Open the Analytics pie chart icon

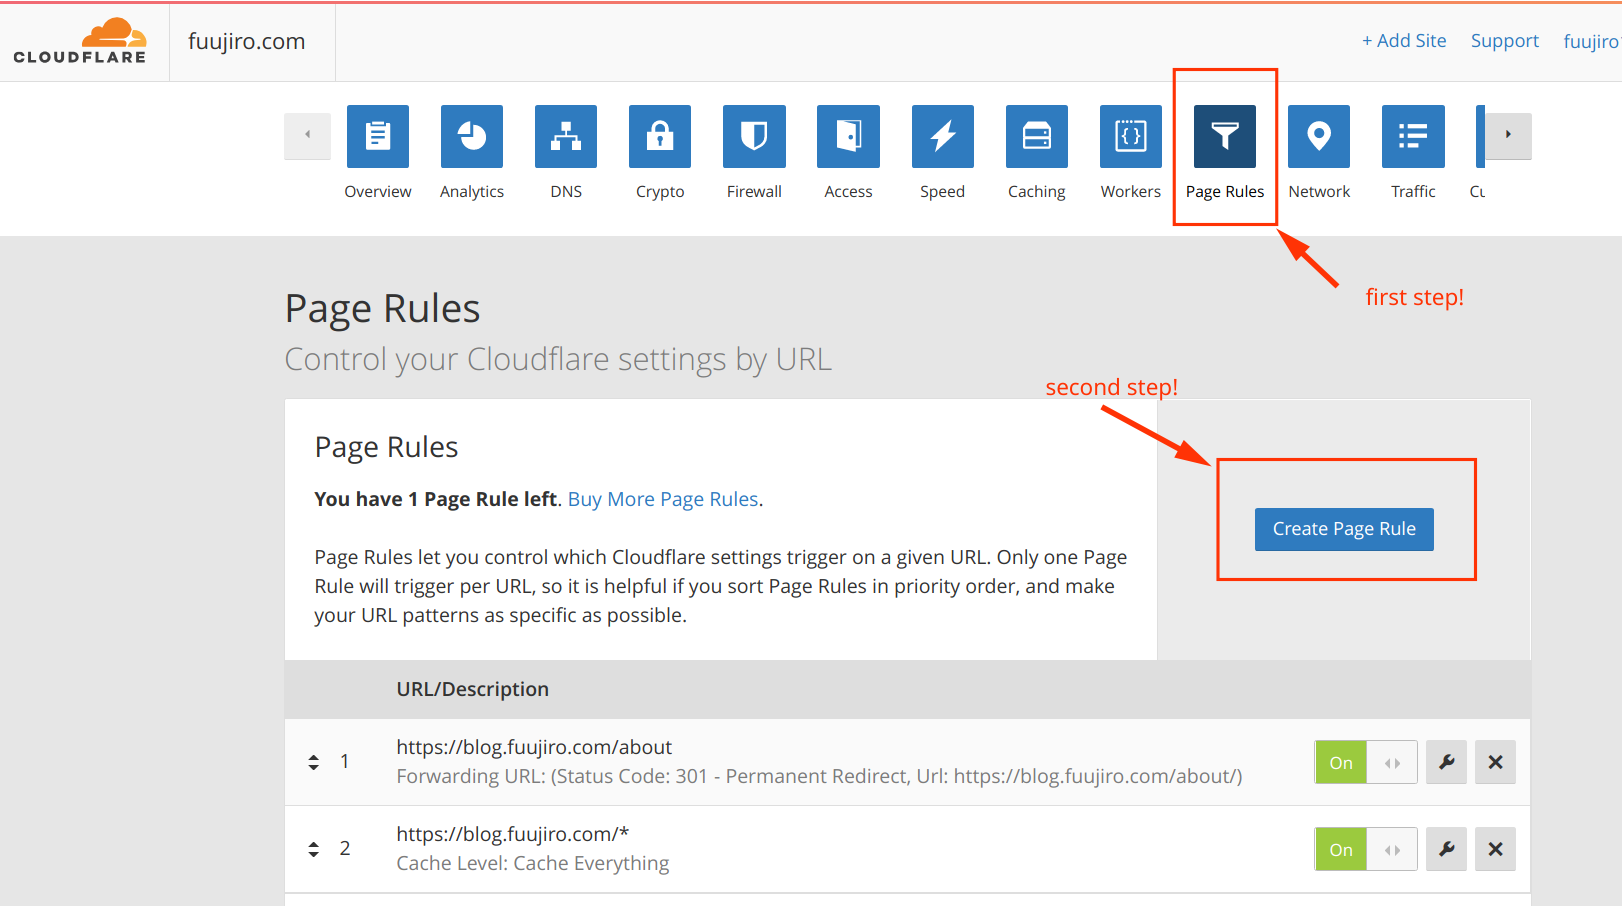point(472,136)
